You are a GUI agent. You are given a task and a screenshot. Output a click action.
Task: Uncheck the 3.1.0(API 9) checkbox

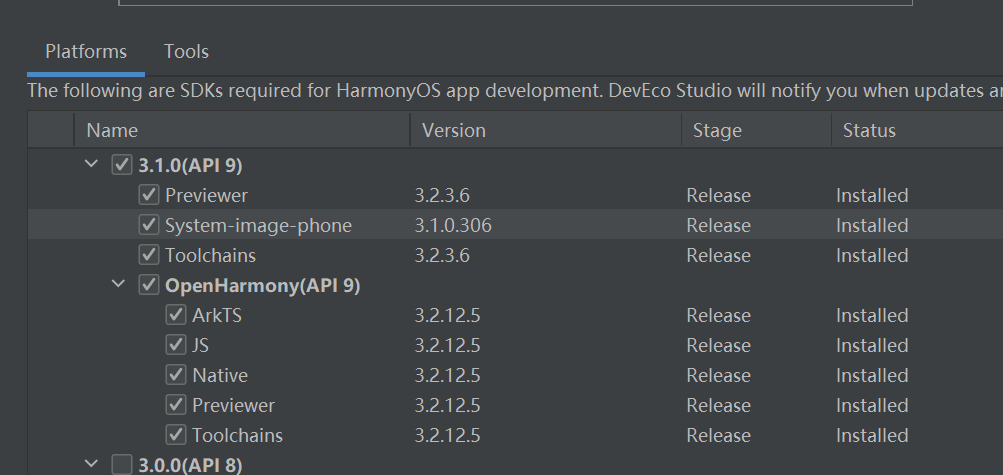pos(122,164)
